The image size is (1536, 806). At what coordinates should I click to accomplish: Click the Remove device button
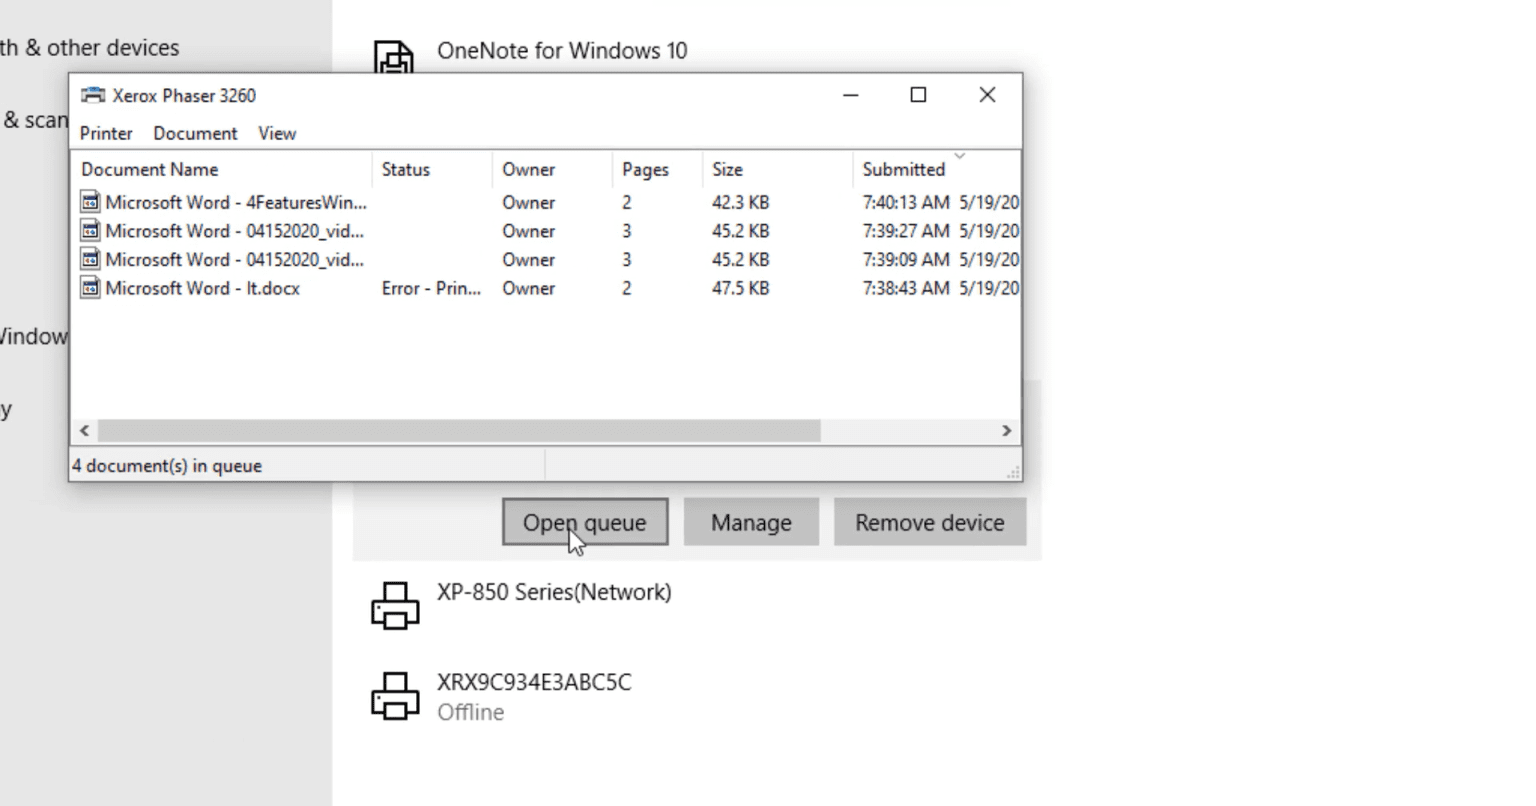tap(929, 522)
